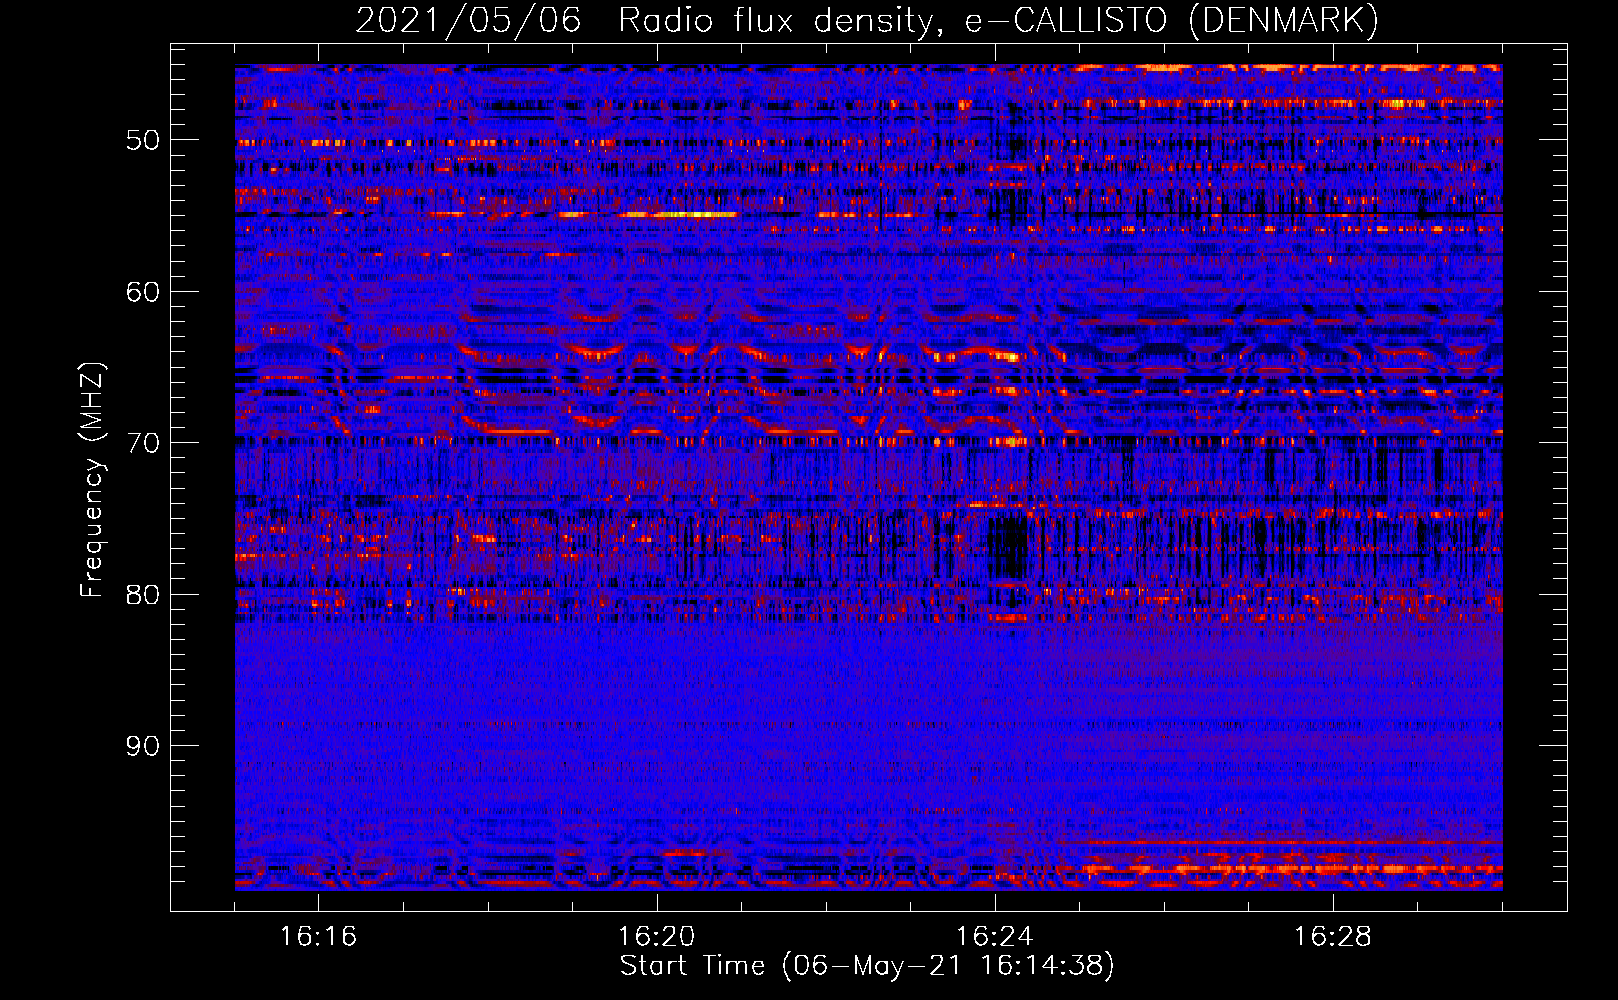Click the 'Start Time (06-May-21 16:14:38)' label
Screen dimensions: 1618x1000
click(866, 966)
